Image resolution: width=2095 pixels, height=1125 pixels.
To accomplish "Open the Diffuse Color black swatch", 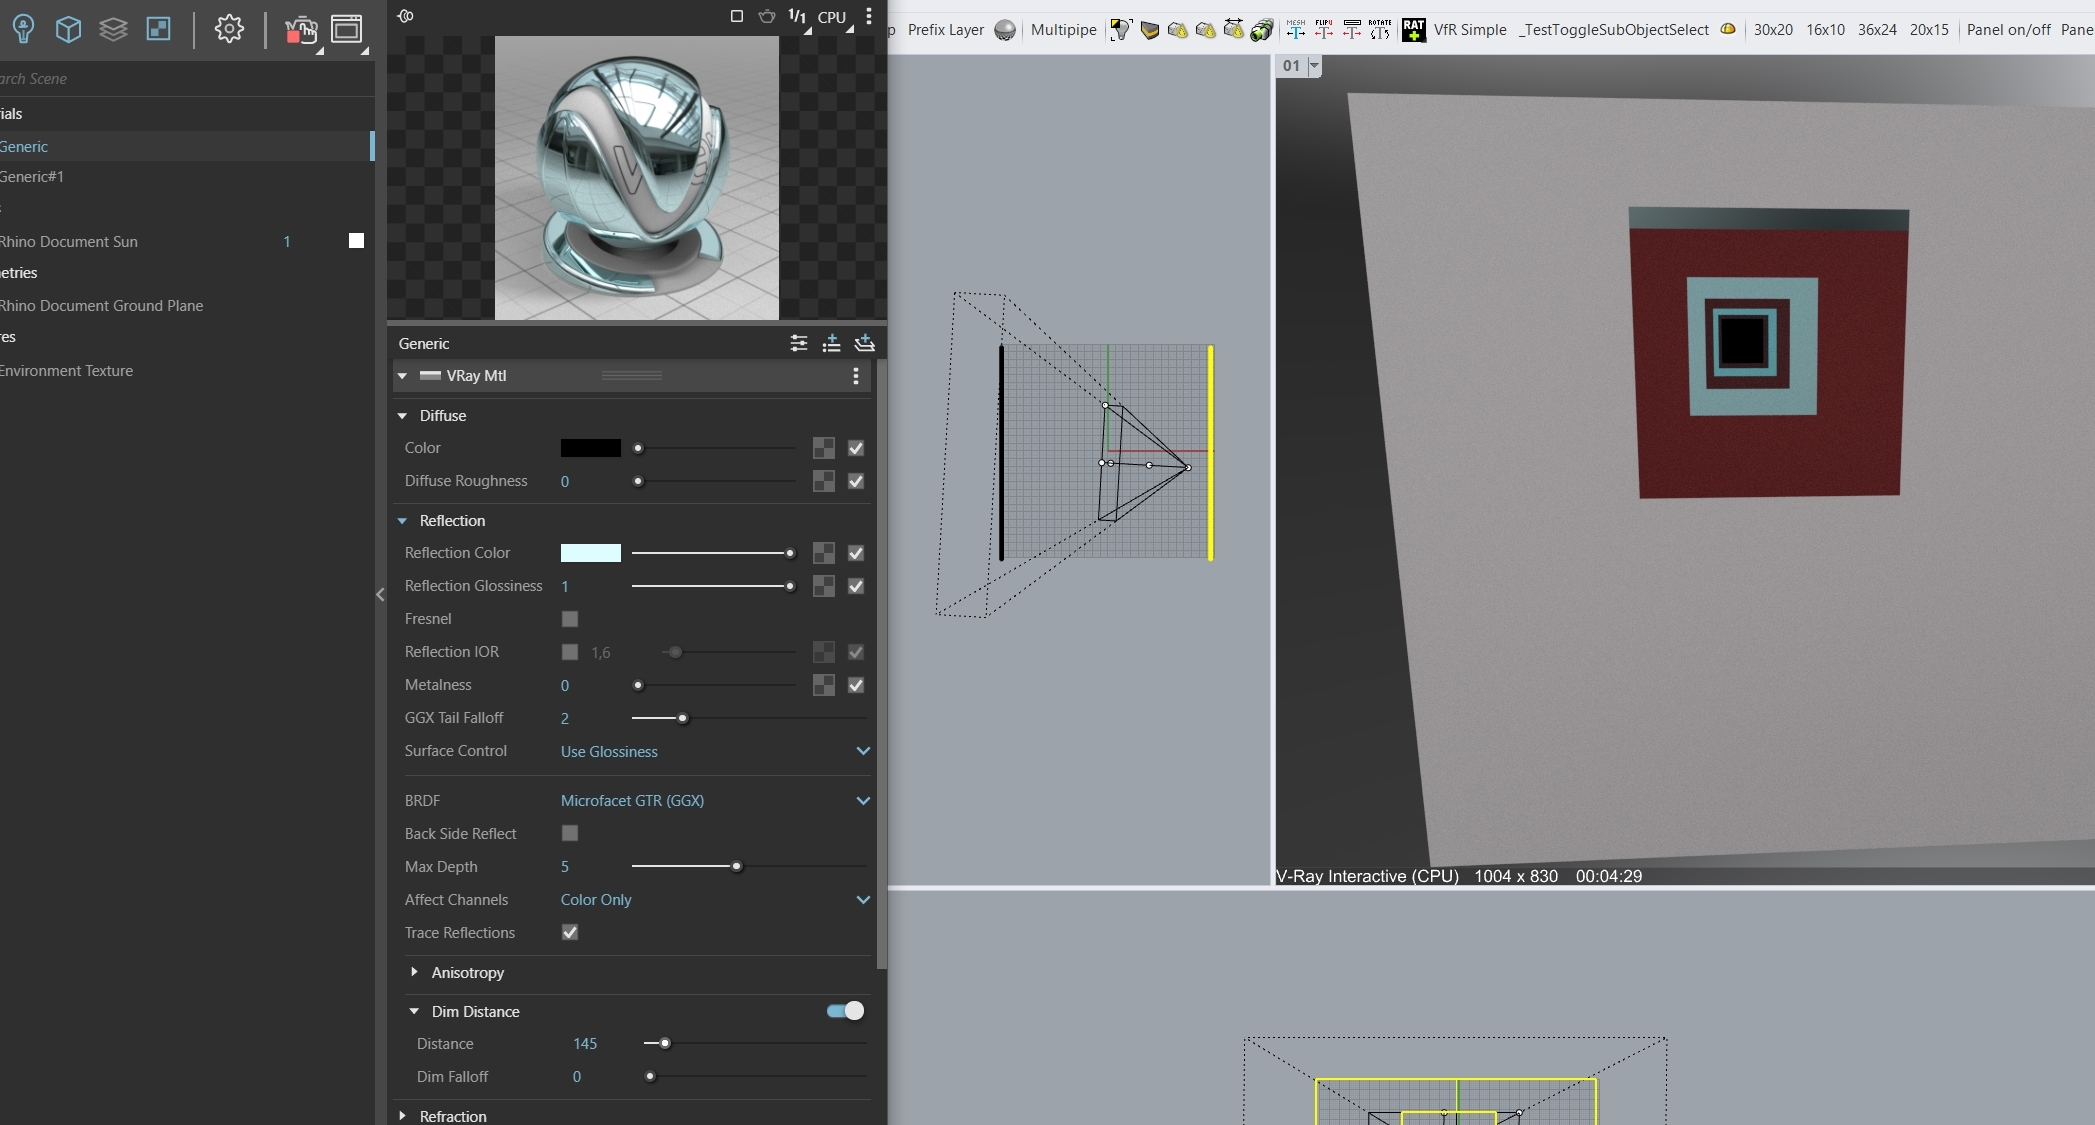I will tap(590, 448).
